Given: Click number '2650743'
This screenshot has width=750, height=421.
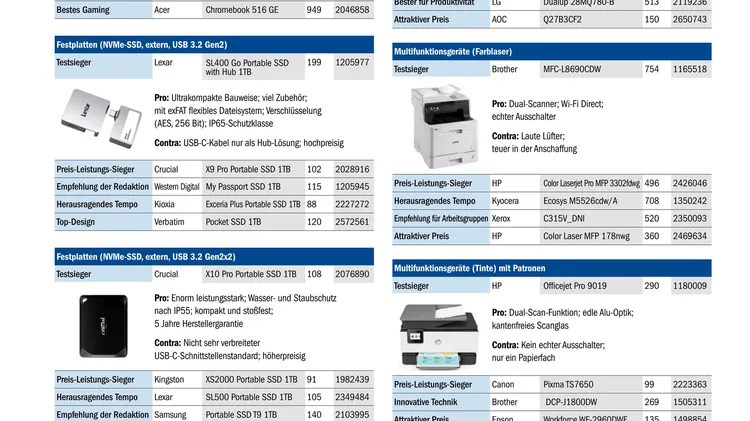Looking at the screenshot, I should [x=690, y=20].
